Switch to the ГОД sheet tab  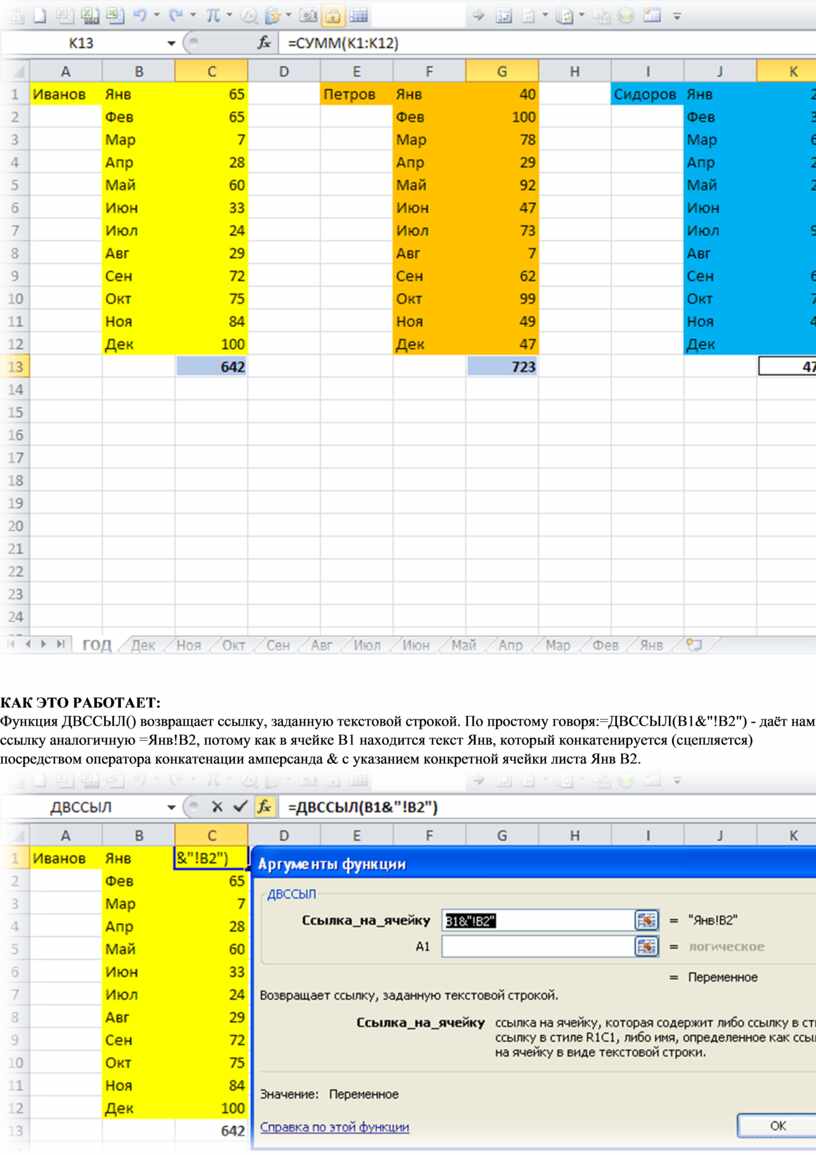96,645
